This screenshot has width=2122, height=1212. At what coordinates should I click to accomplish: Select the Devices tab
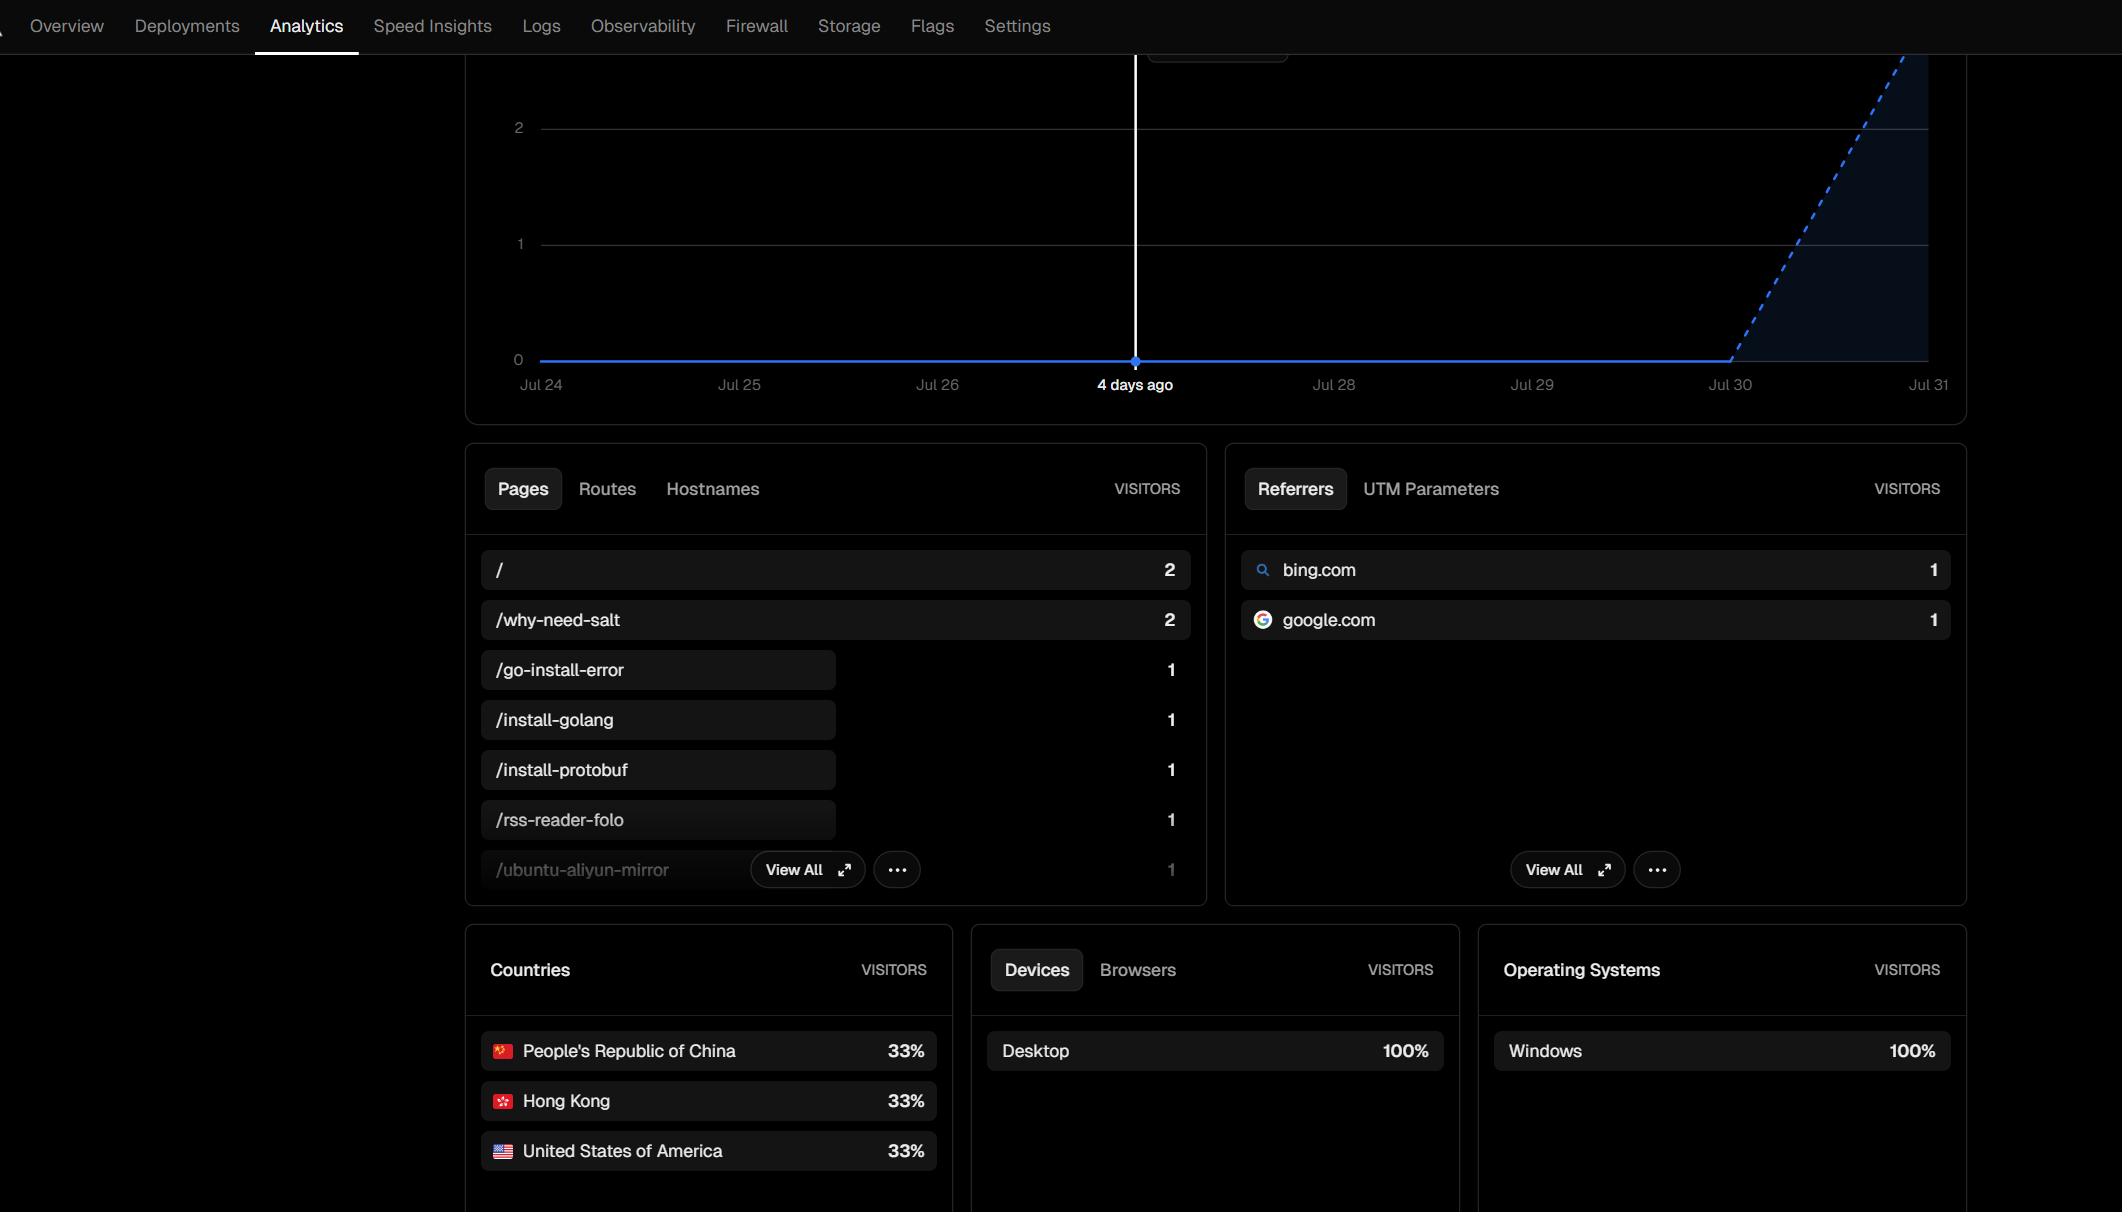[x=1037, y=970]
